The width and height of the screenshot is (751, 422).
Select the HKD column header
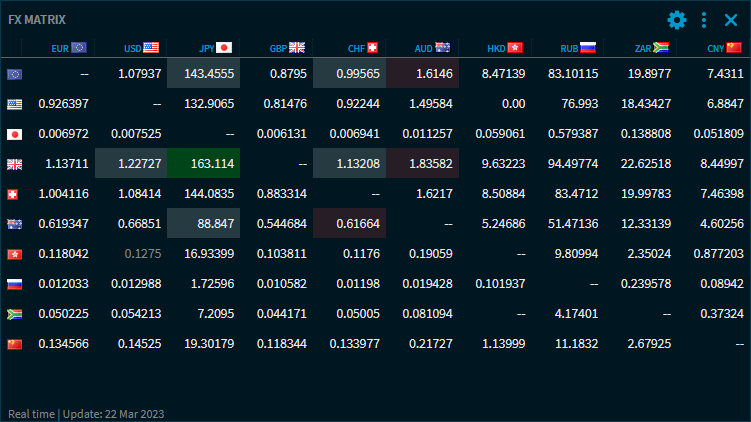(x=505, y=47)
